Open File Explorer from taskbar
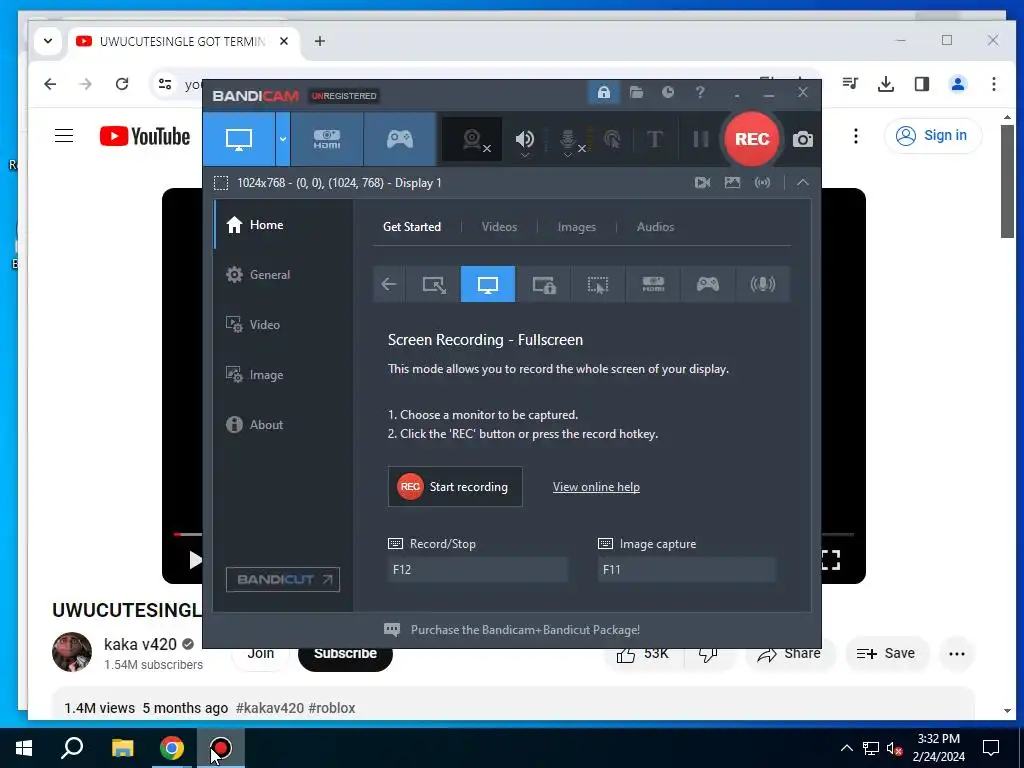1024x768 pixels. [122, 748]
